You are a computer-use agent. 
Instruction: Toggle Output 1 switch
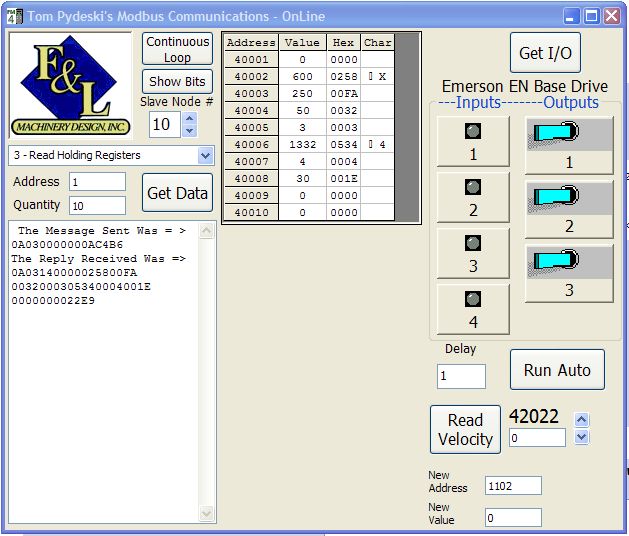pyautogui.click(x=568, y=133)
